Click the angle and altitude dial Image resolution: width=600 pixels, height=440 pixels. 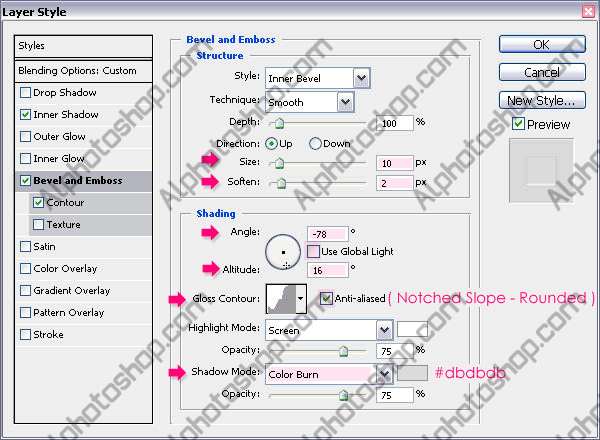(x=283, y=252)
